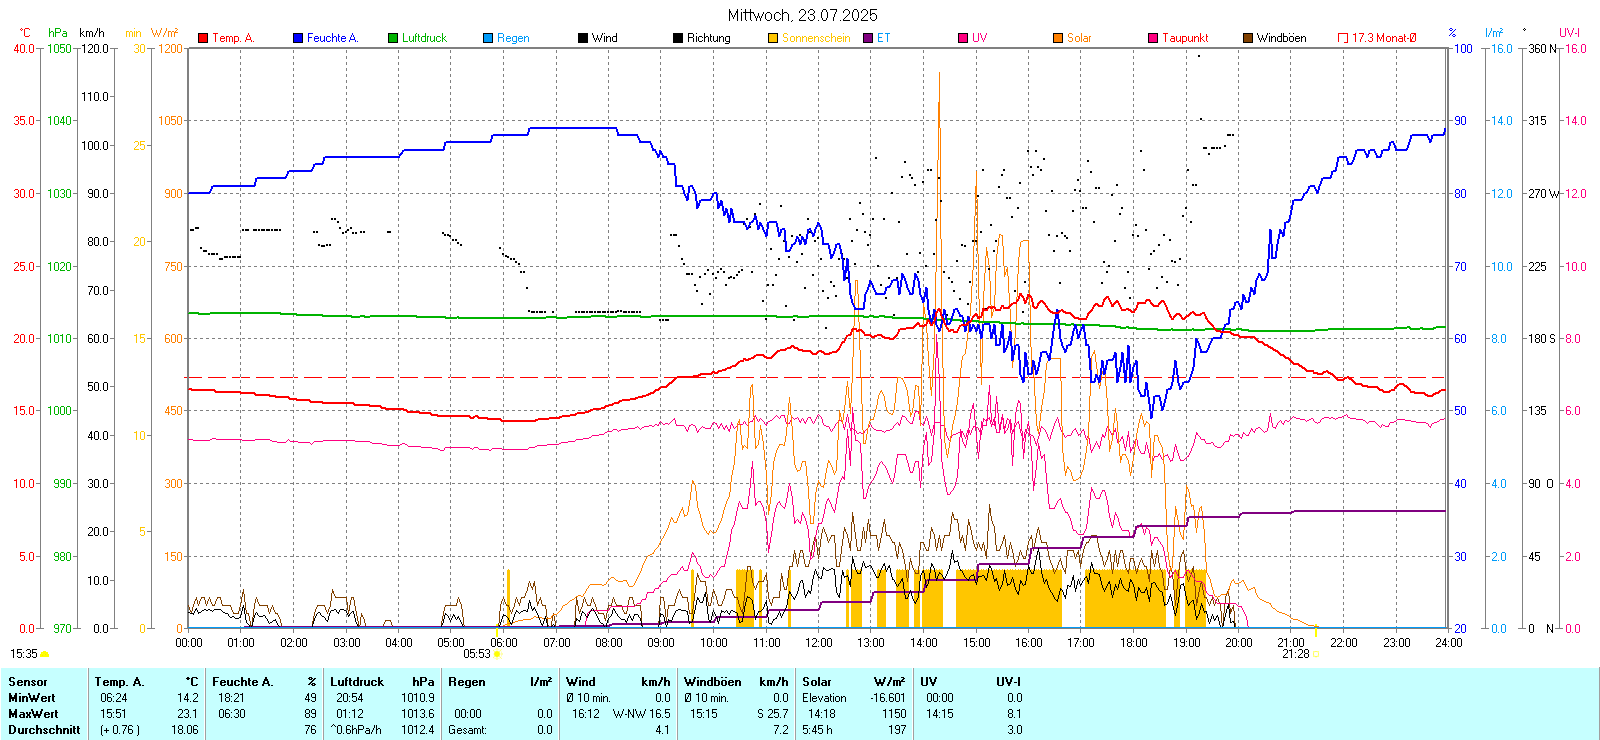Click the yellow Sonnenschein legend square
This screenshot has width=1600, height=740.
773,38
